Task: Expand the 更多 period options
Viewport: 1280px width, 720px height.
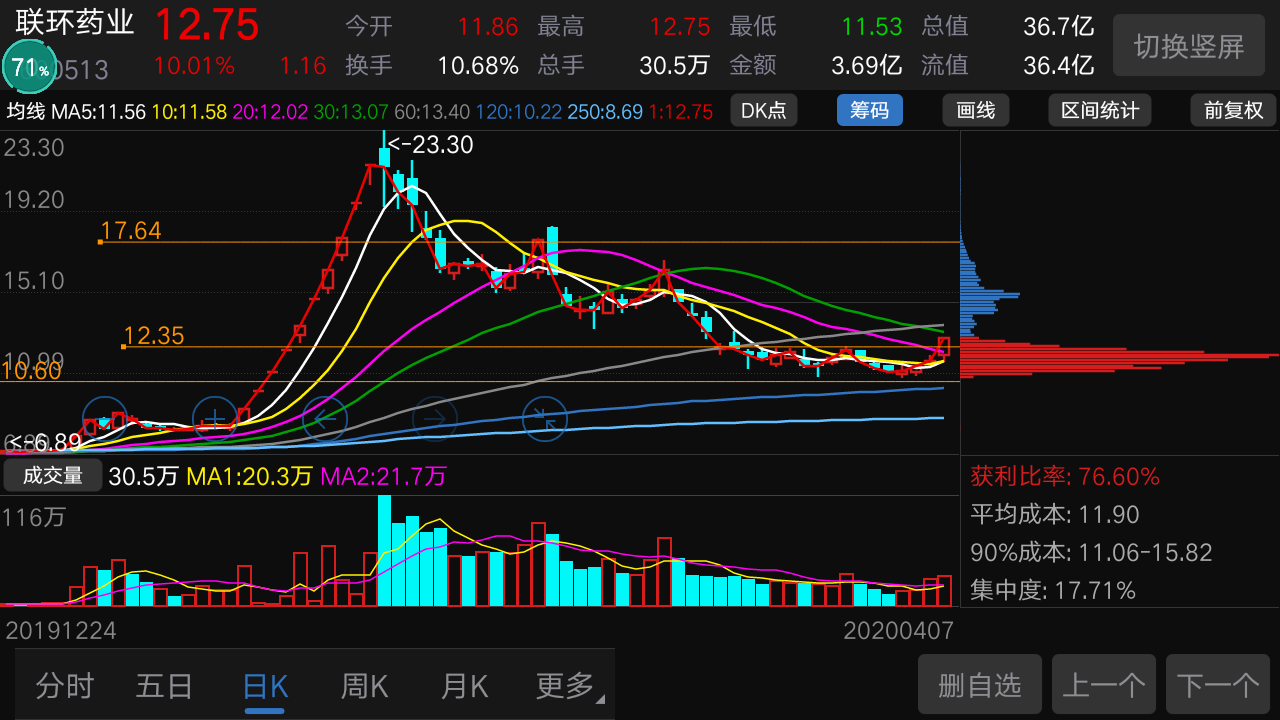Action: point(568,686)
